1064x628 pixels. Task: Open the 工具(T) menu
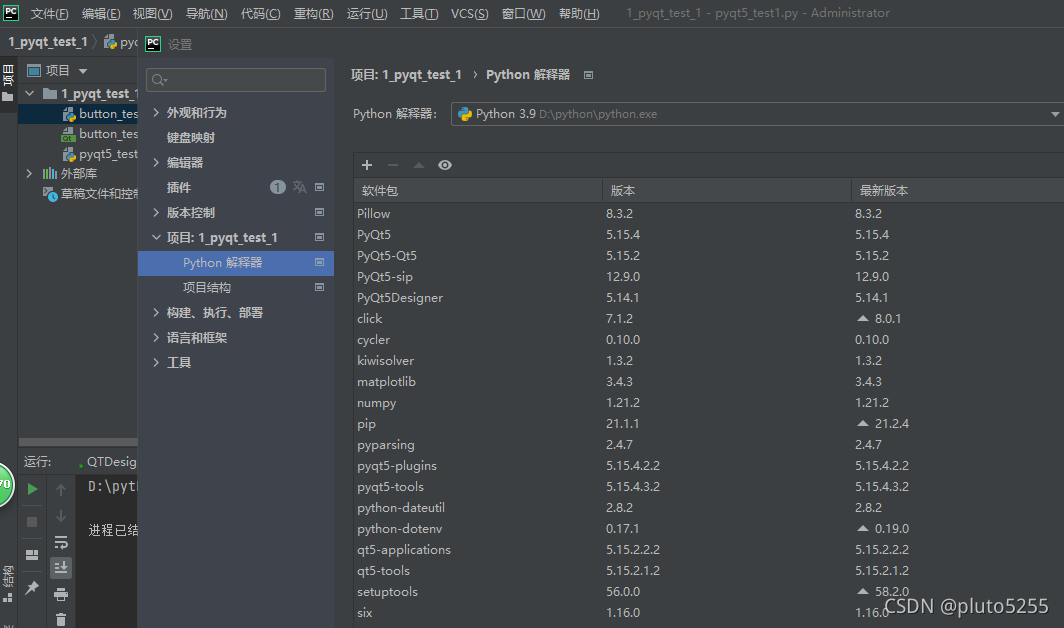419,14
